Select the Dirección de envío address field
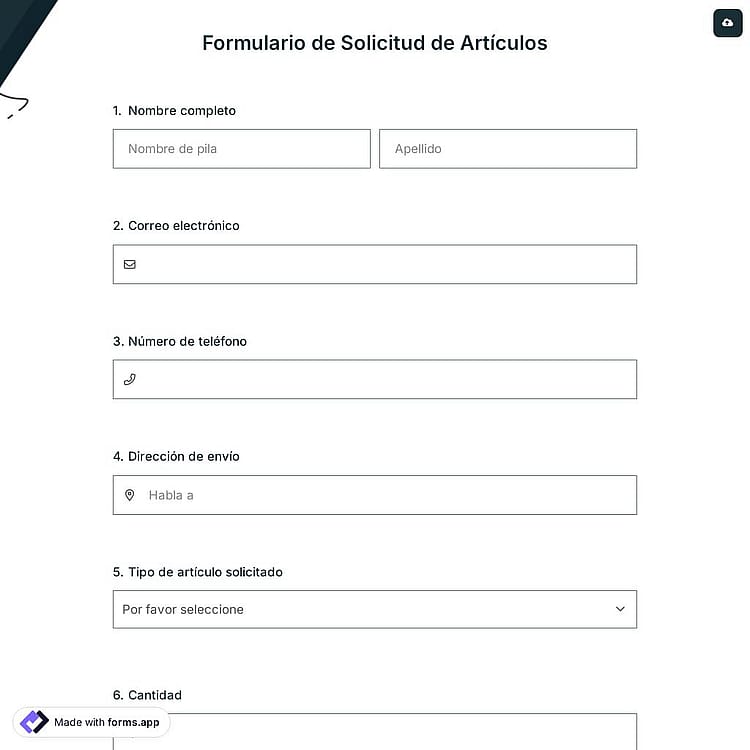This screenshot has height=750, width=750. point(375,495)
